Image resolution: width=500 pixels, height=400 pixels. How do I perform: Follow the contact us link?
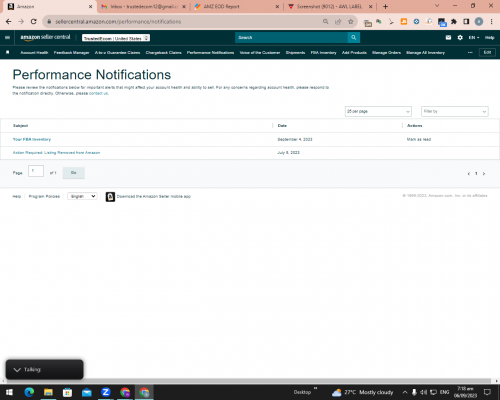pyautogui.click(x=98, y=93)
